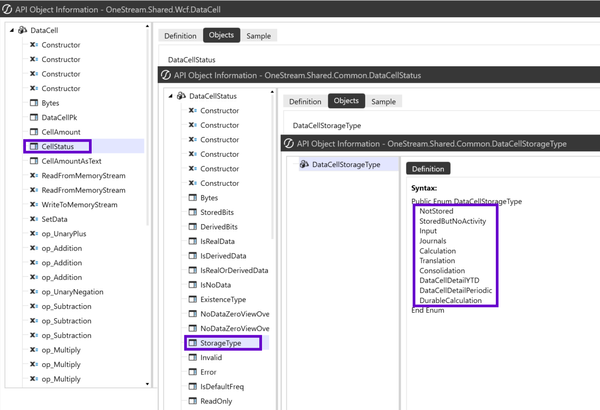Click the property icon beside StoredBits
Viewport: 600px width, 410px height.
point(192,212)
